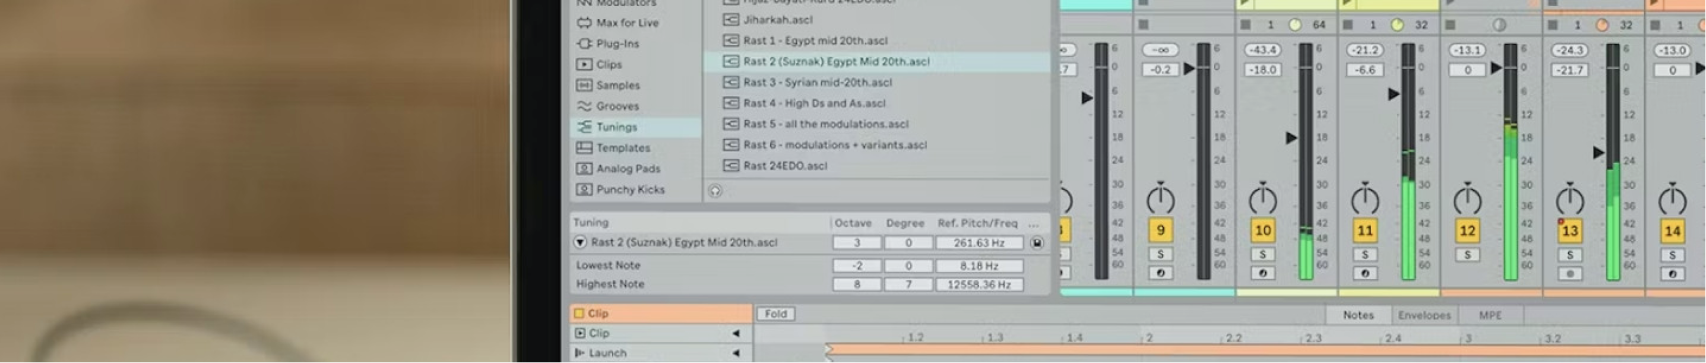1706x363 pixels.
Task: Save the tuning with the icon beside 261.63 Hz
Action: [1037, 243]
